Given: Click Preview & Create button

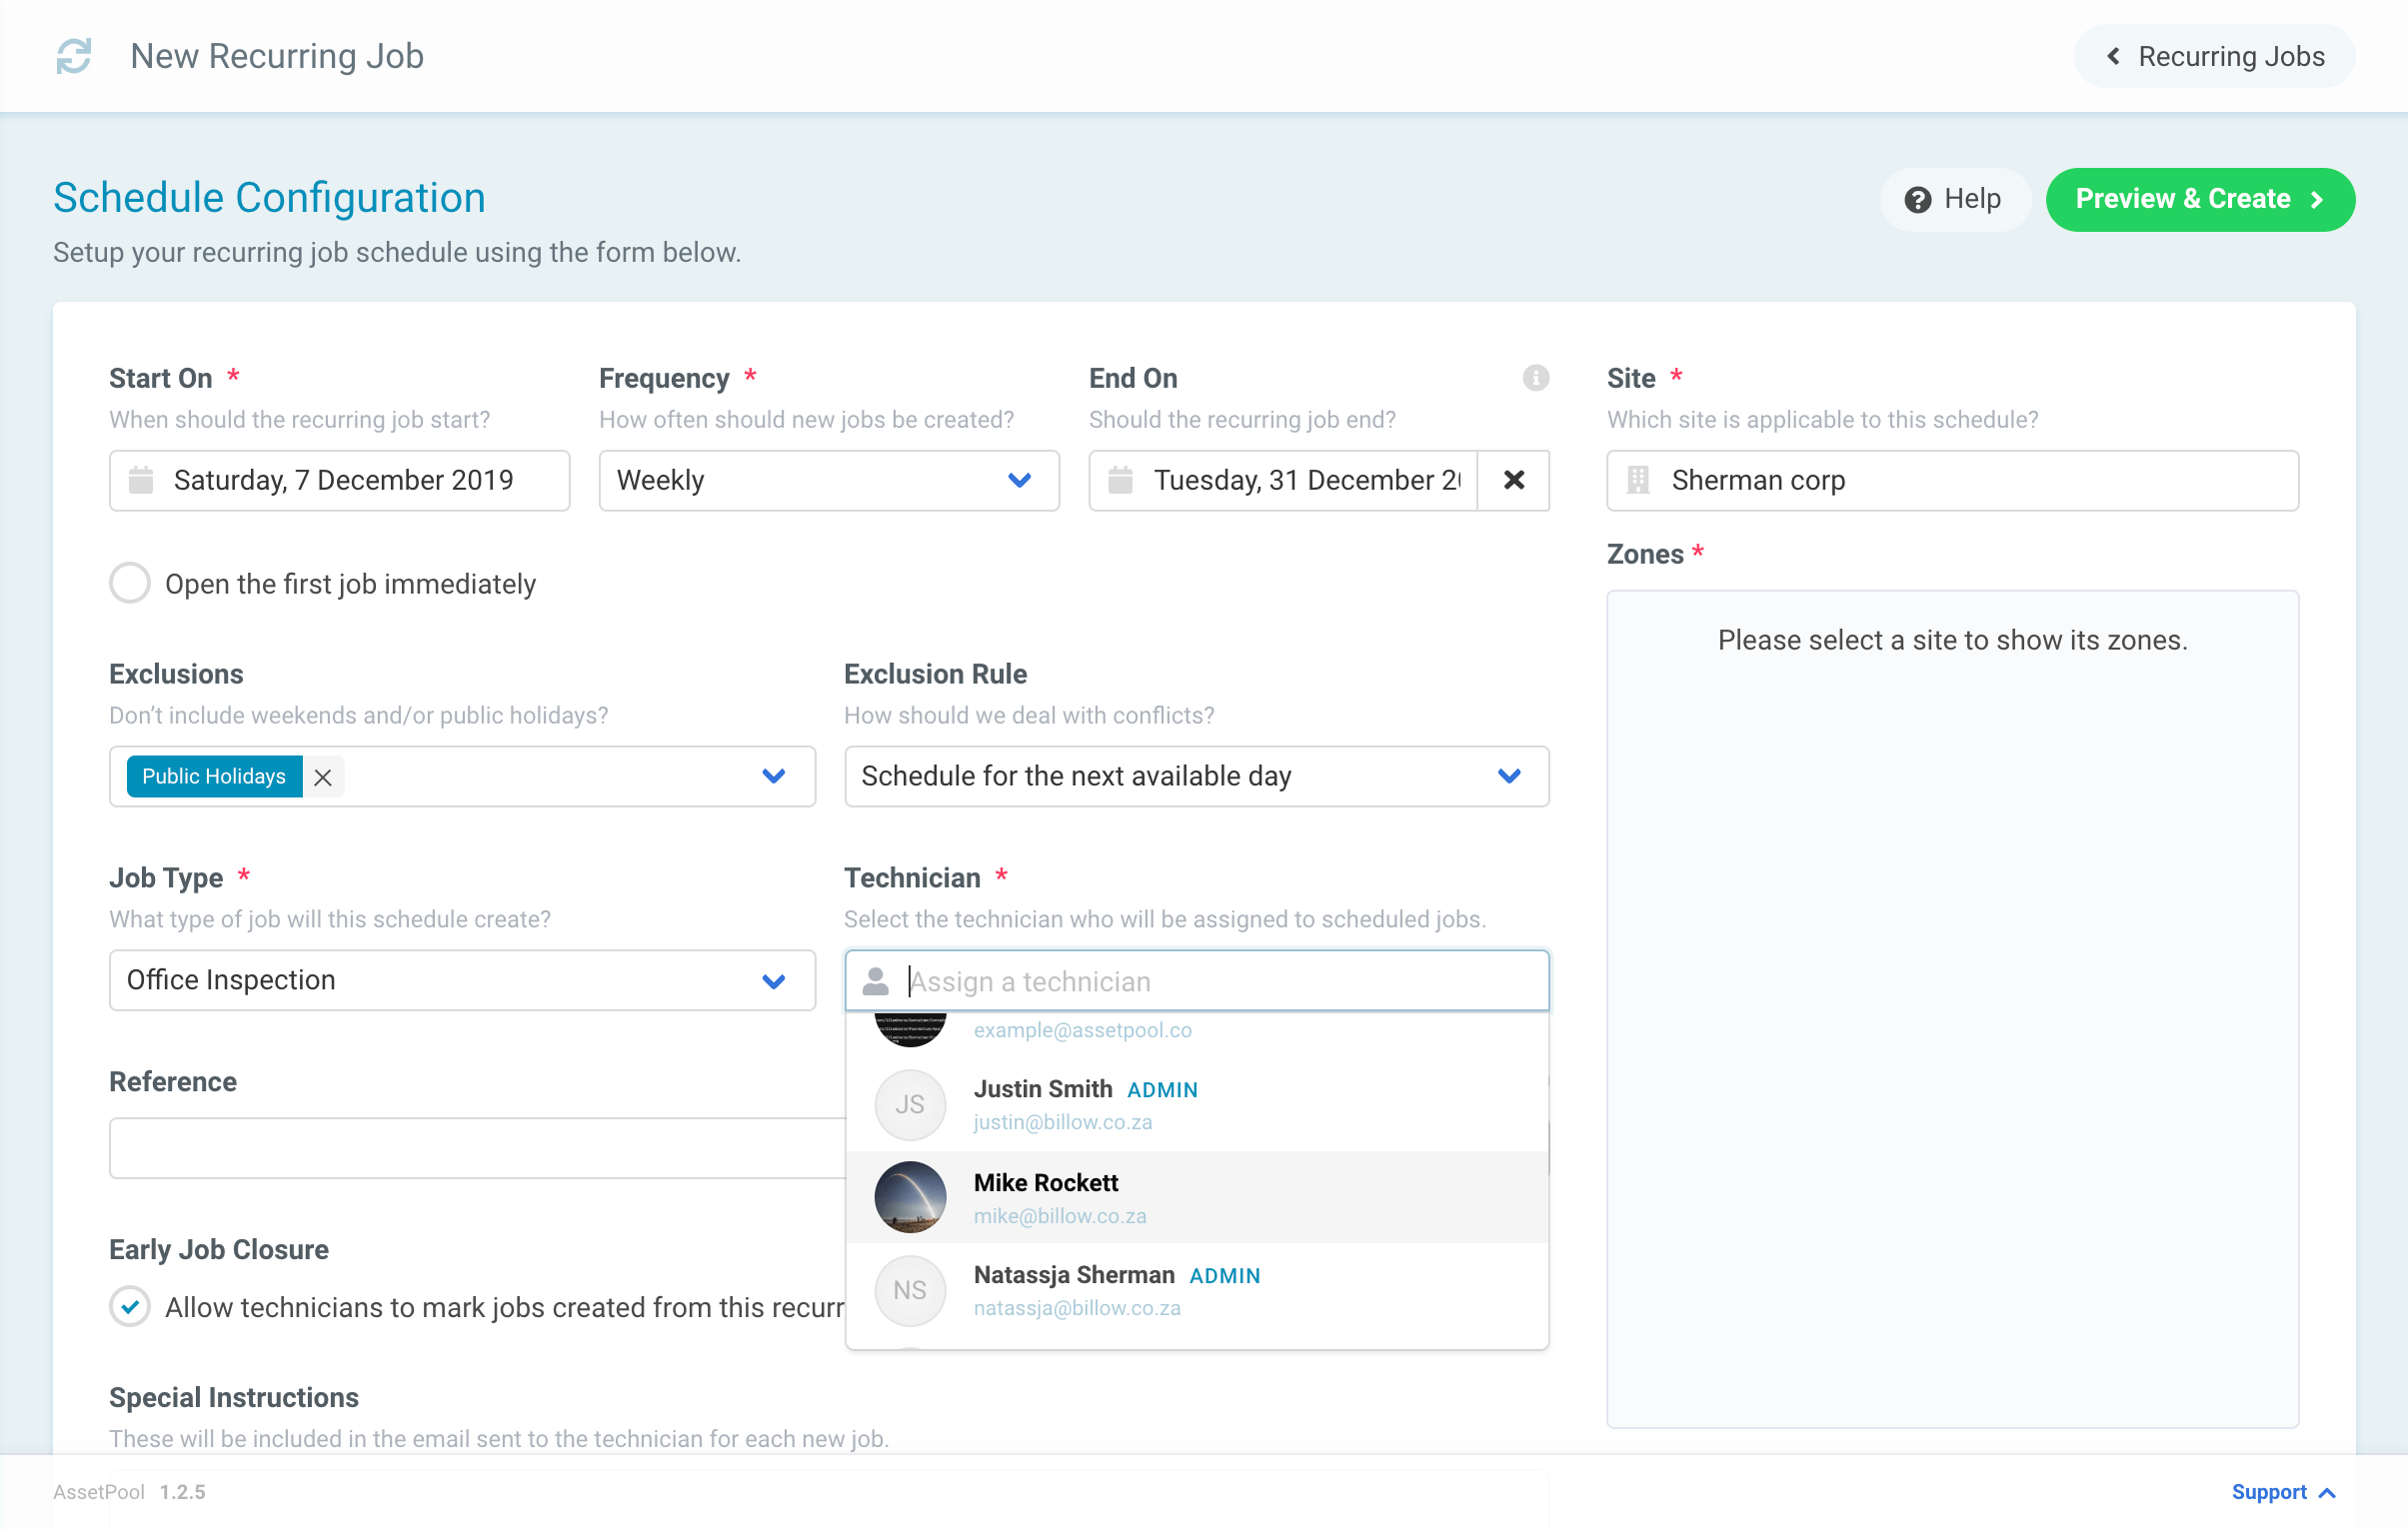Looking at the screenshot, I should tap(2199, 199).
